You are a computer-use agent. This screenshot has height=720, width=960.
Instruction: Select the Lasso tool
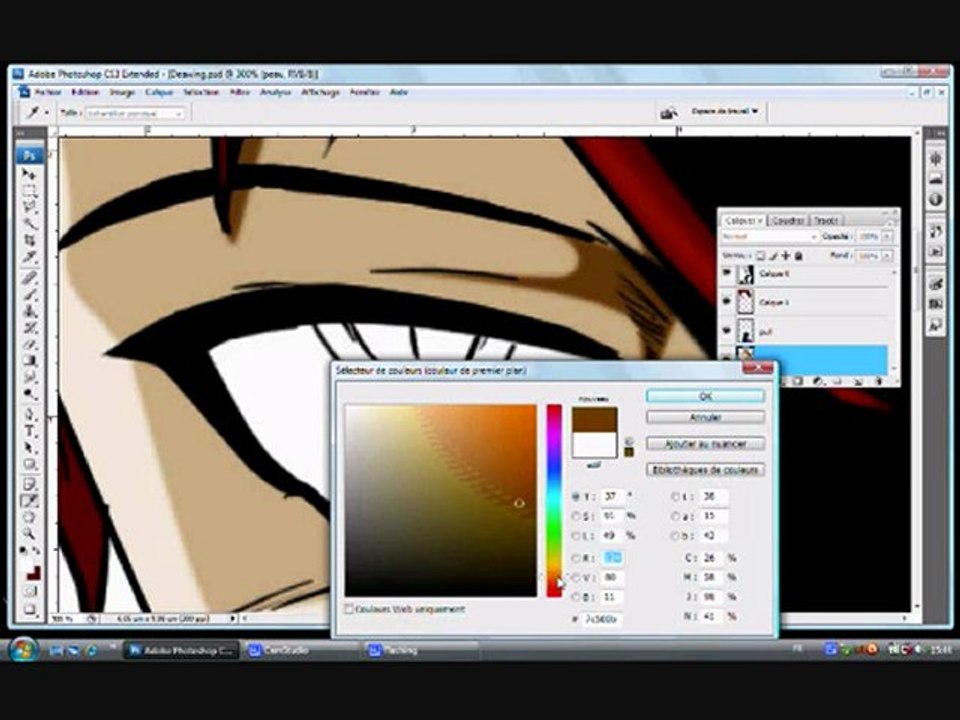[29, 208]
